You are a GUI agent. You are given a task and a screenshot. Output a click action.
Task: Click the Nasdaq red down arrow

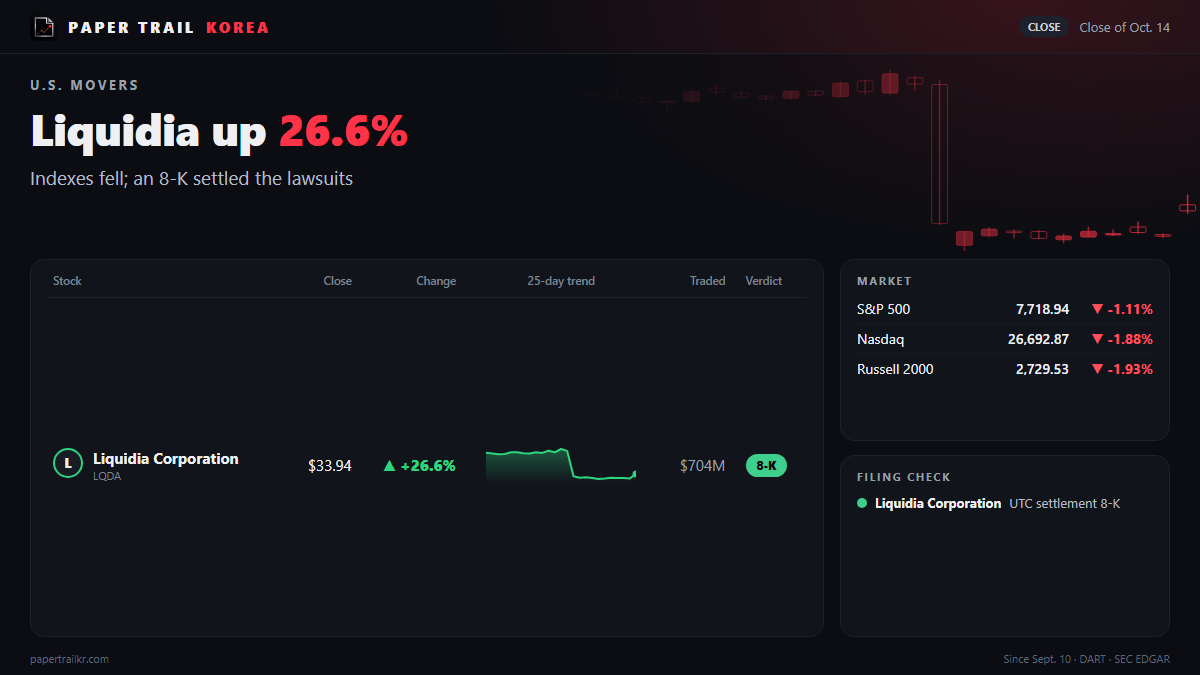[1097, 340]
